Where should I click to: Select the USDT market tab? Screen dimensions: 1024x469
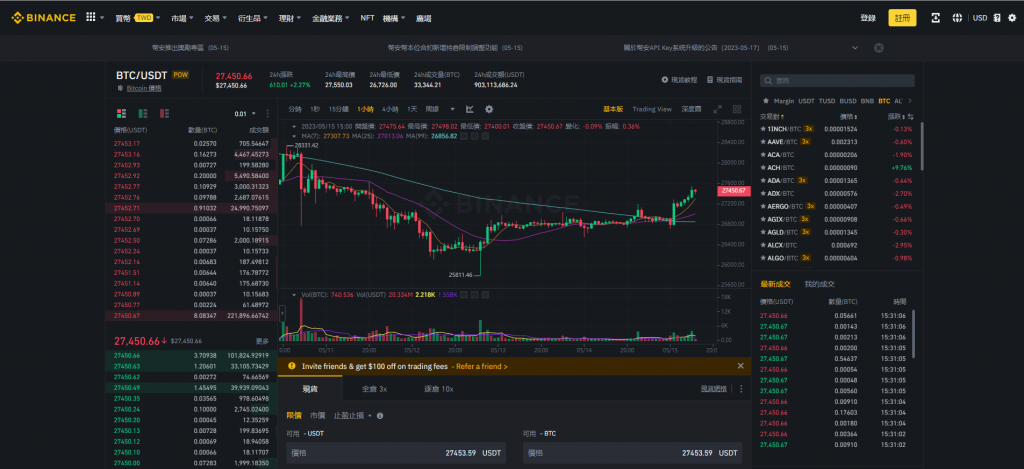807,101
